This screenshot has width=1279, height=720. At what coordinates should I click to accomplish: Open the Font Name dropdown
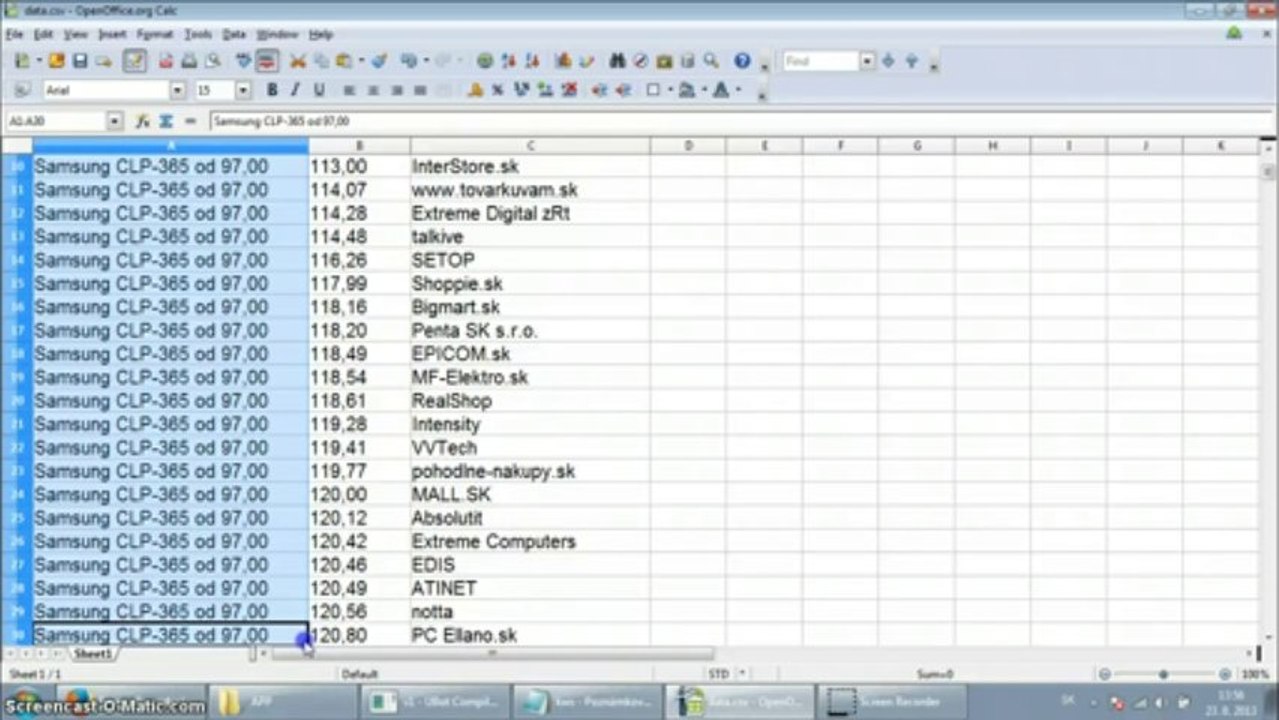178,90
